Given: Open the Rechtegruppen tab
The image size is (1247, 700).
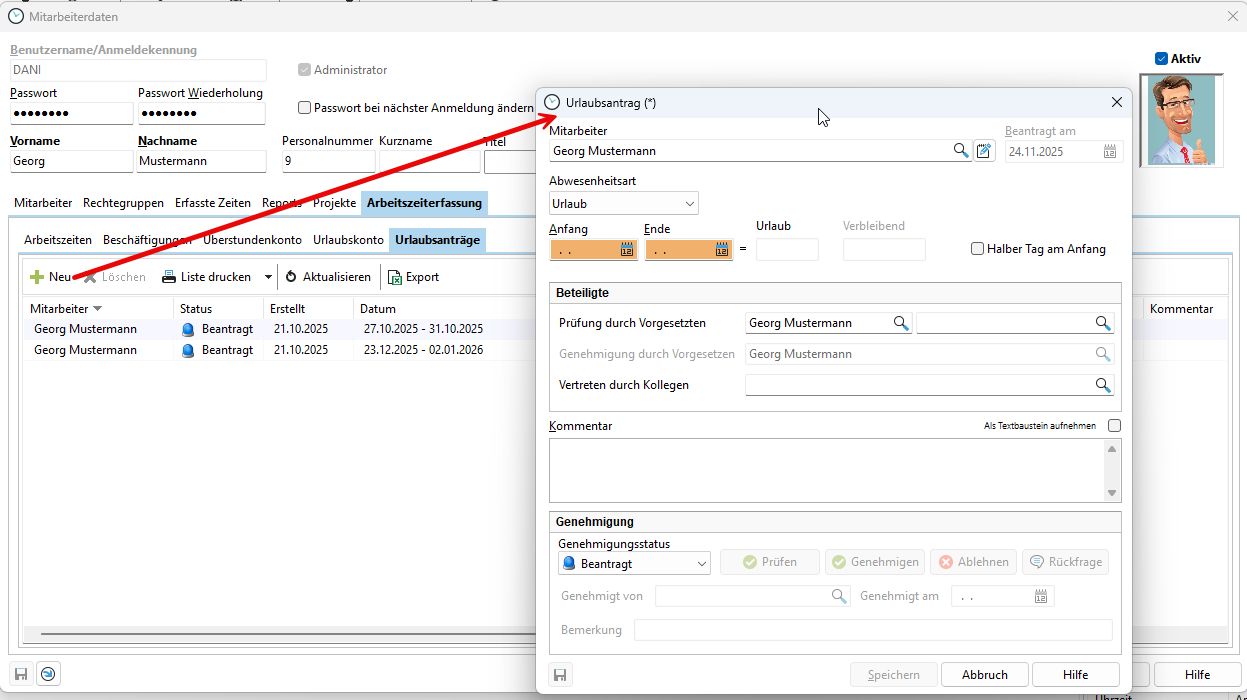Looking at the screenshot, I should tap(123, 203).
